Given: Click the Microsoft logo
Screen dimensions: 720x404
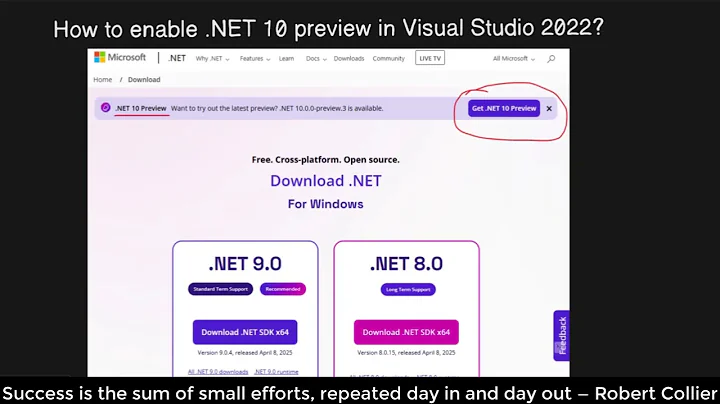Looking at the screenshot, I should point(120,57).
